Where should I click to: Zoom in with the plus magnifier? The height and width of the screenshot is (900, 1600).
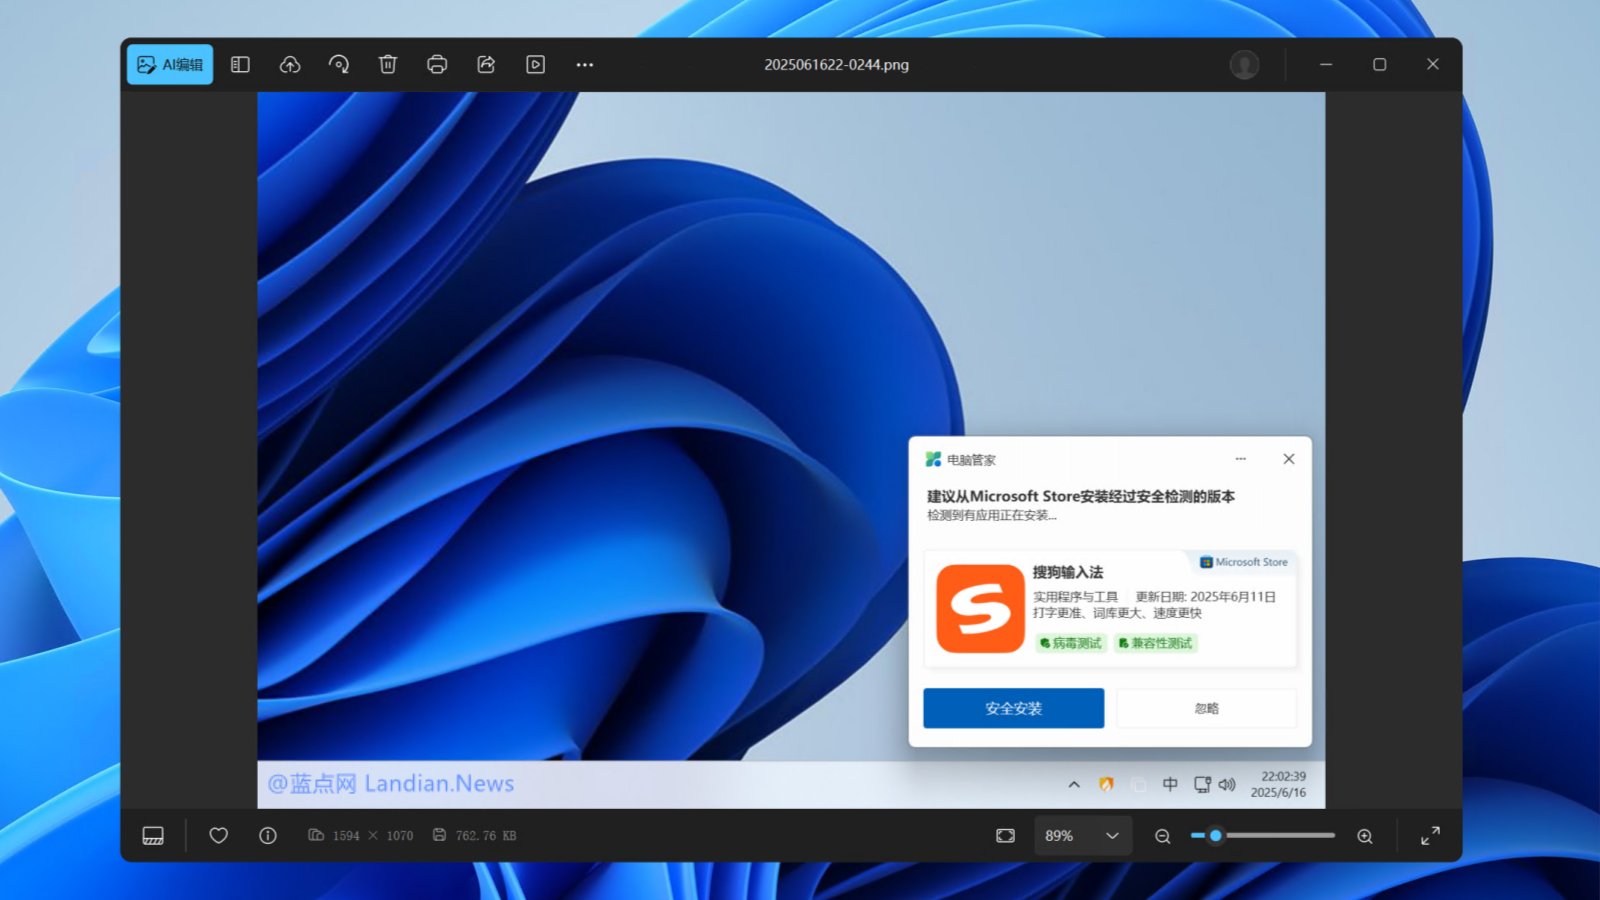[1365, 836]
